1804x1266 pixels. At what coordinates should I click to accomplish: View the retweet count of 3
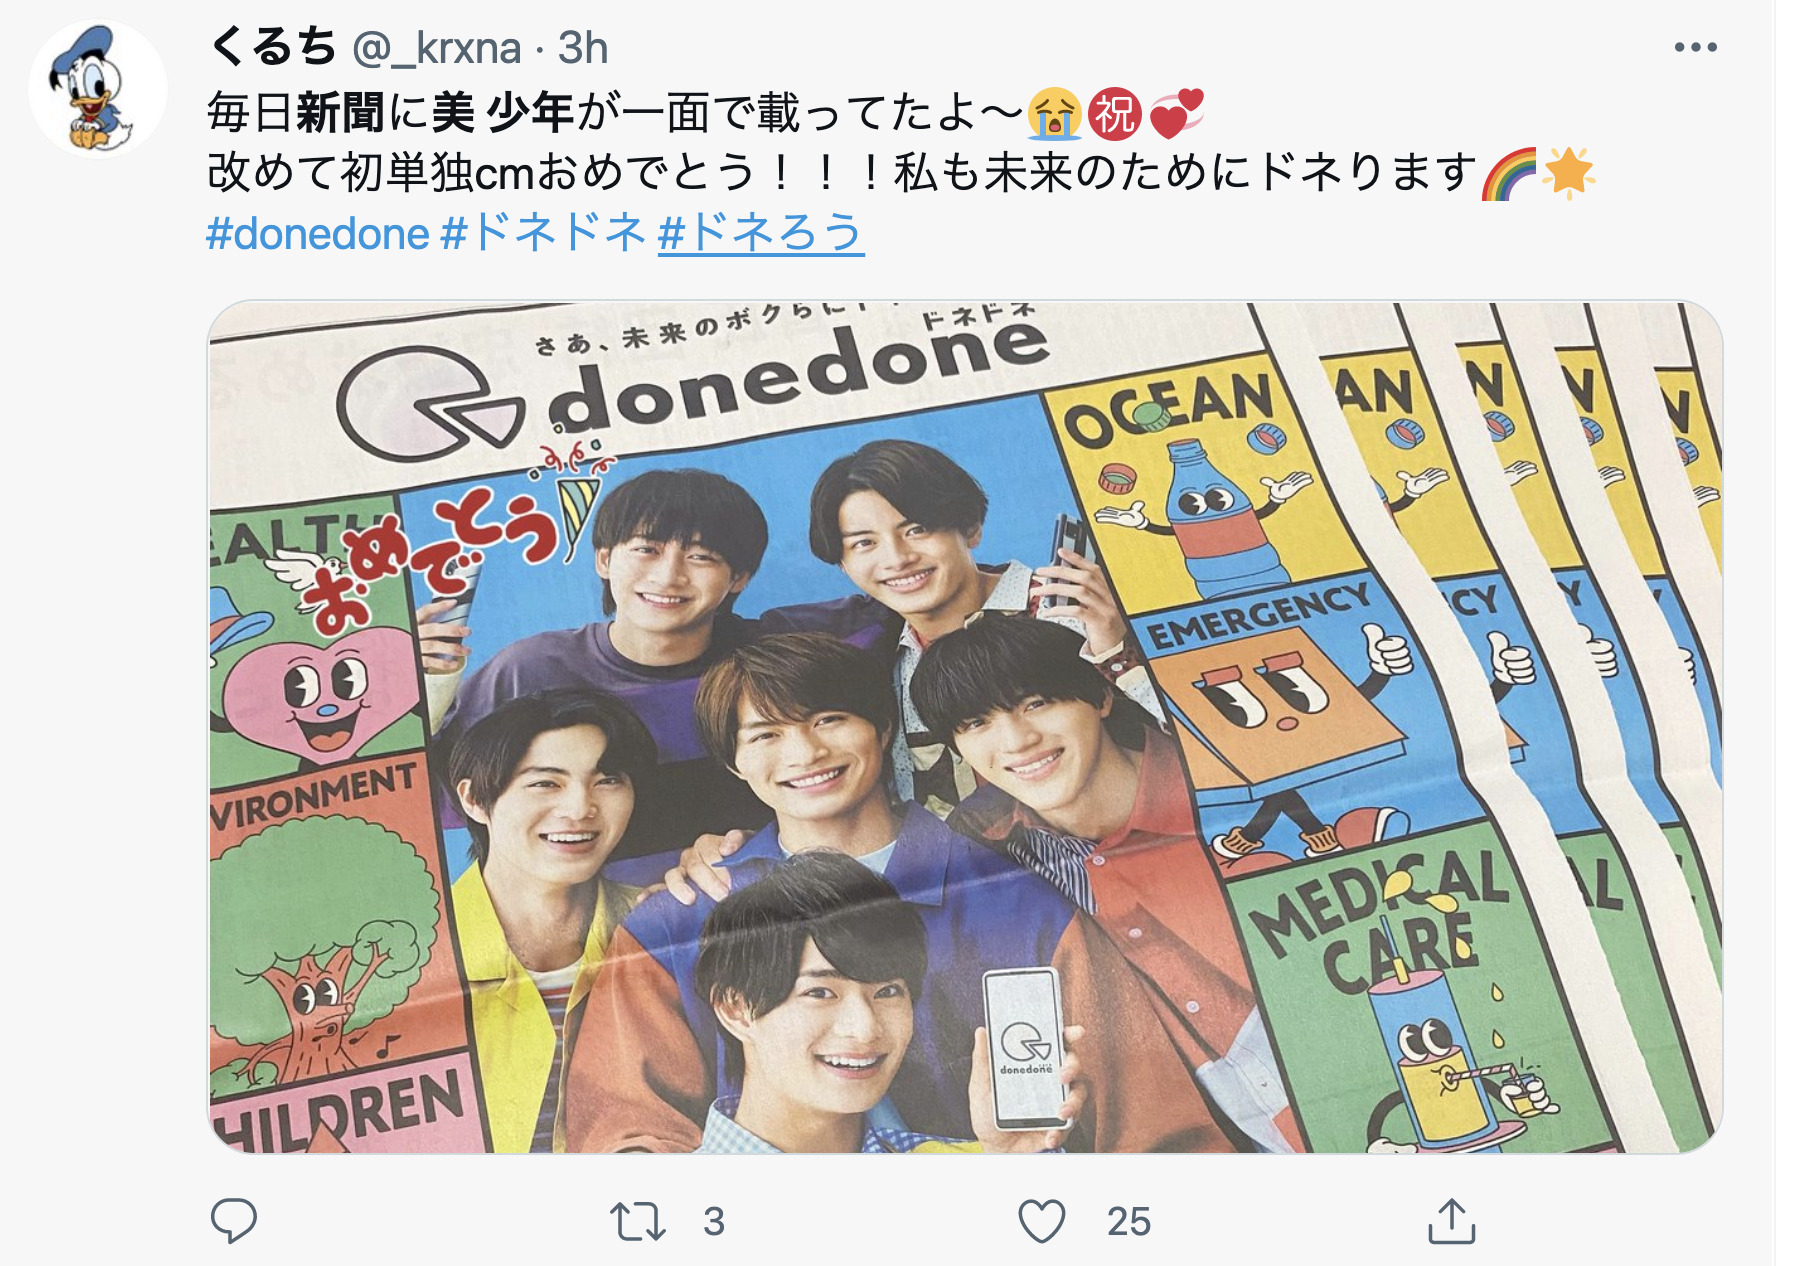pos(713,1222)
